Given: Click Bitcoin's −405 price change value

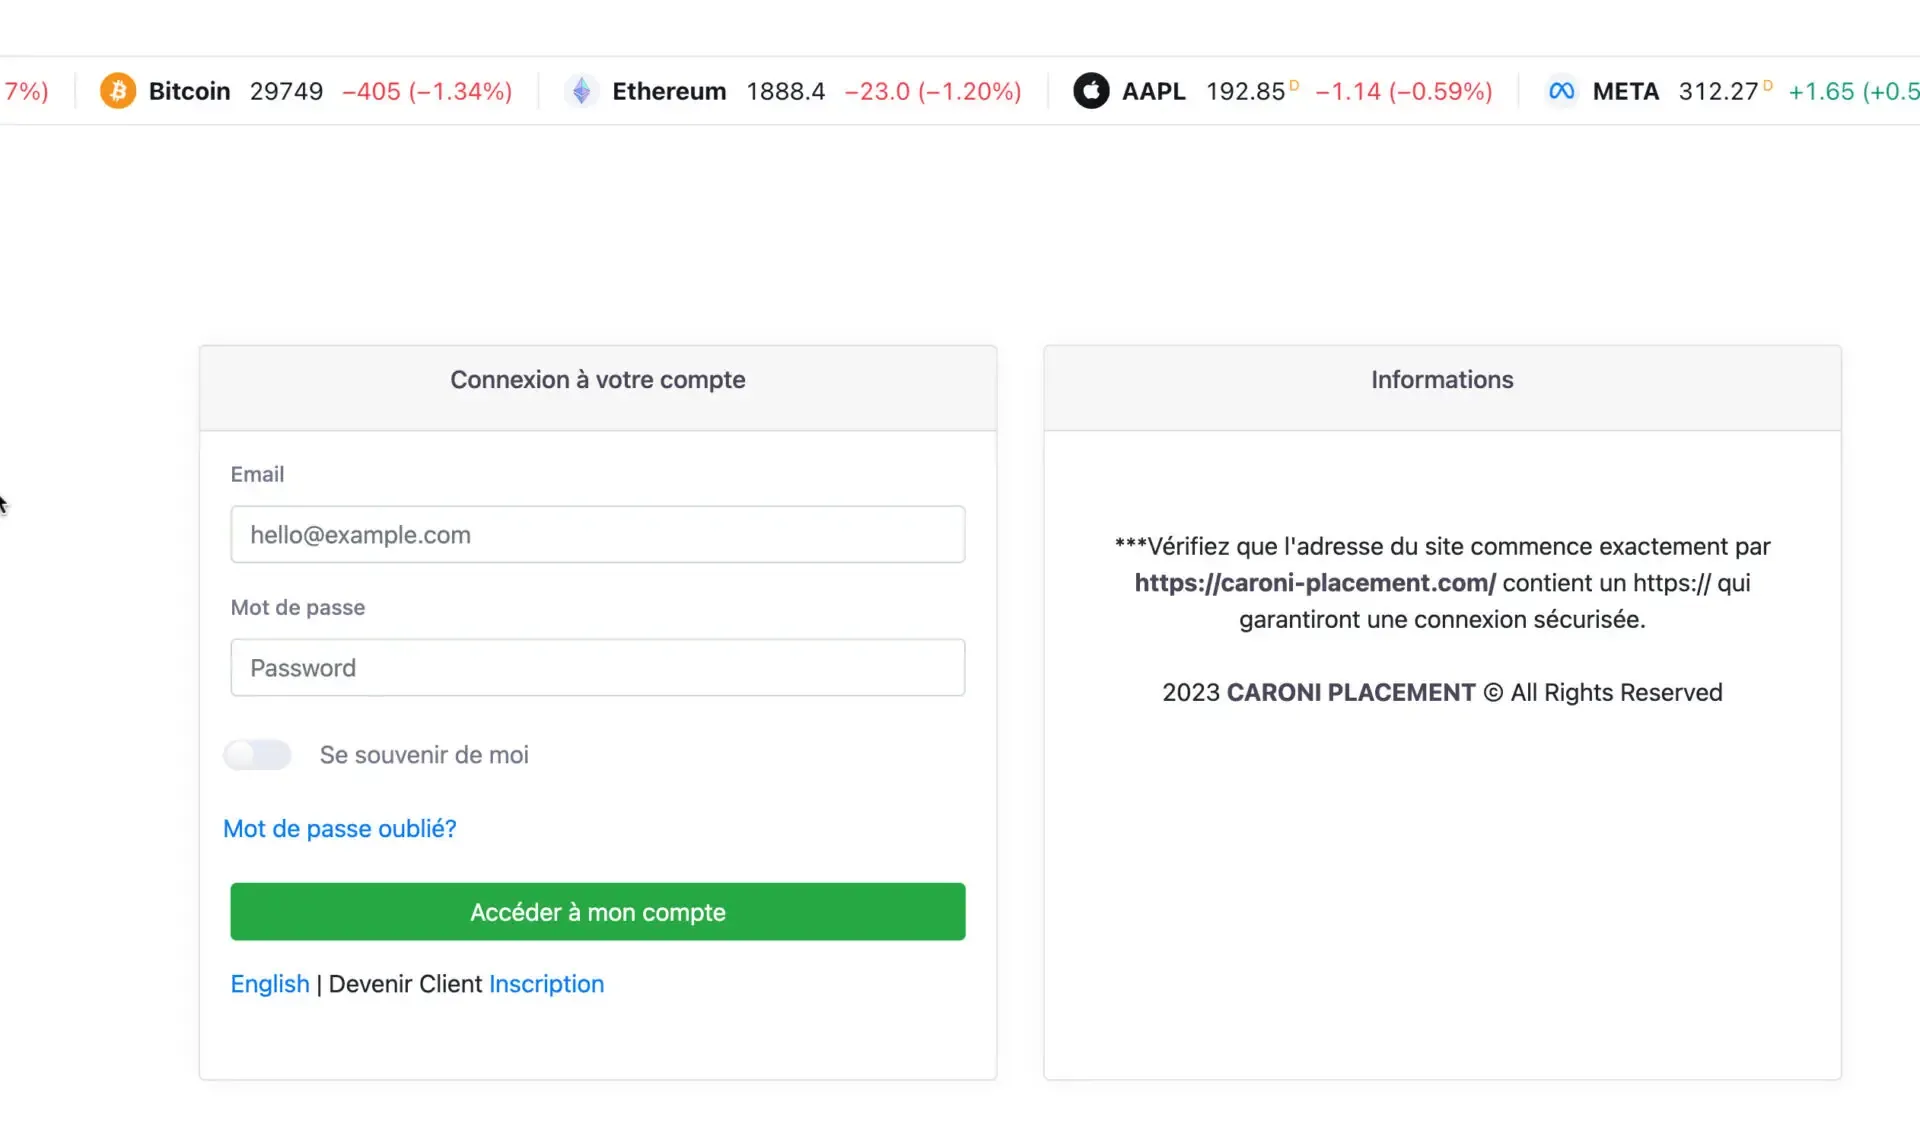Looking at the screenshot, I should pos(371,91).
